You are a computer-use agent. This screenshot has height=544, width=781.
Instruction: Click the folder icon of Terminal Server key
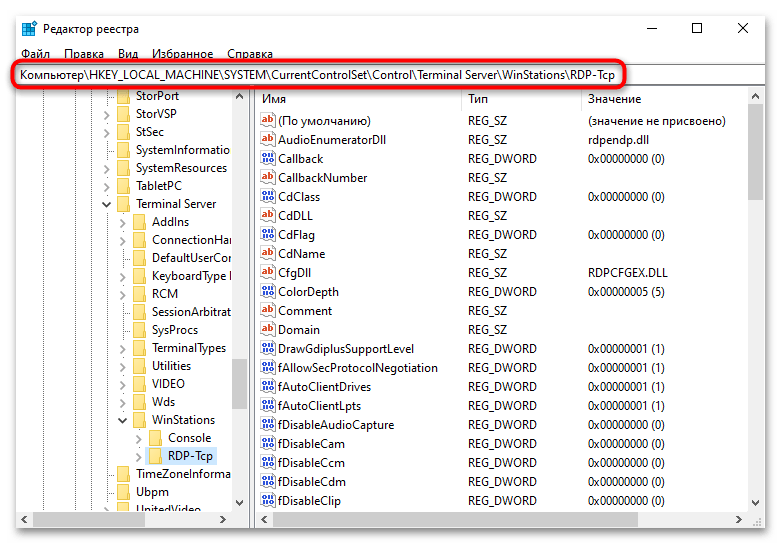click(123, 204)
